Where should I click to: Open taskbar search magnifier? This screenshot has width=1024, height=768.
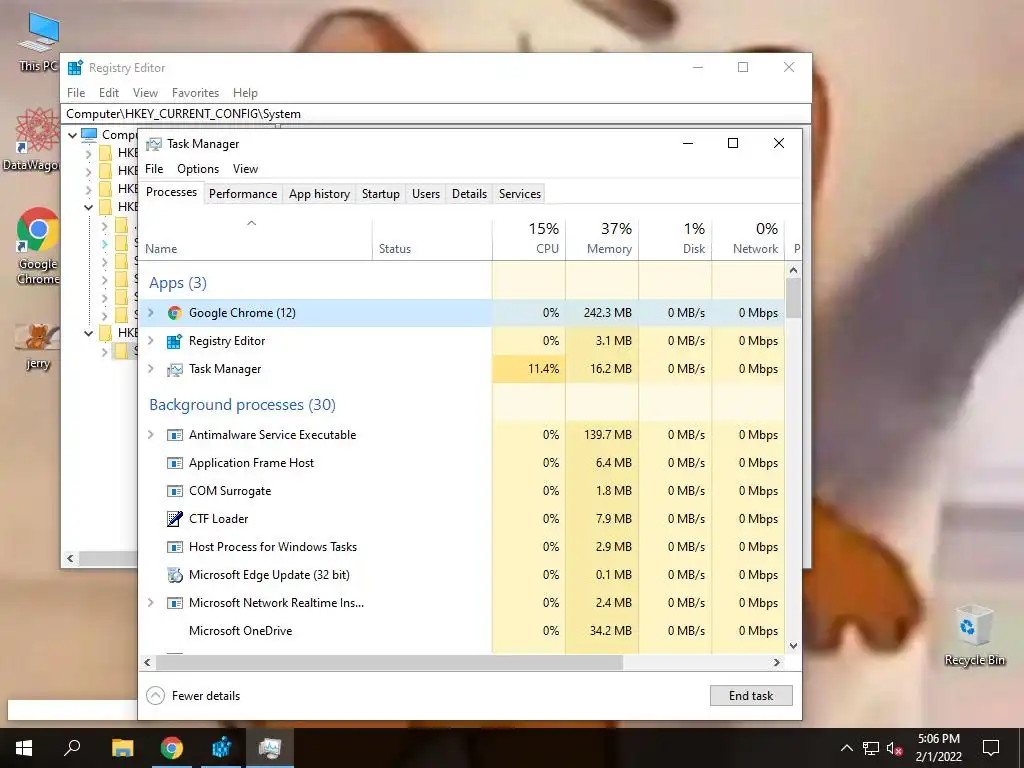pos(72,748)
